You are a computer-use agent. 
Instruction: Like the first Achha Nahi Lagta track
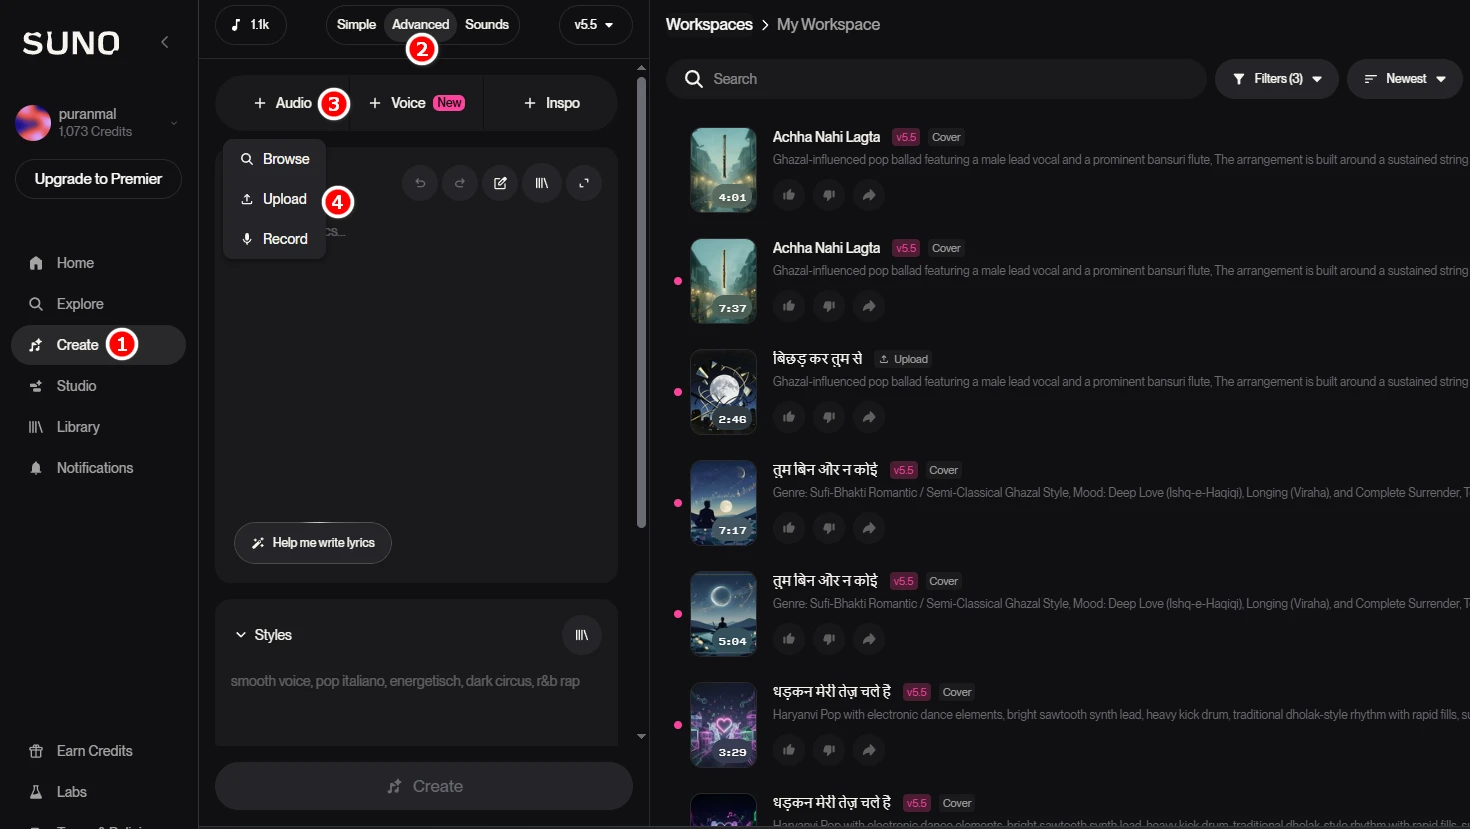pos(789,195)
